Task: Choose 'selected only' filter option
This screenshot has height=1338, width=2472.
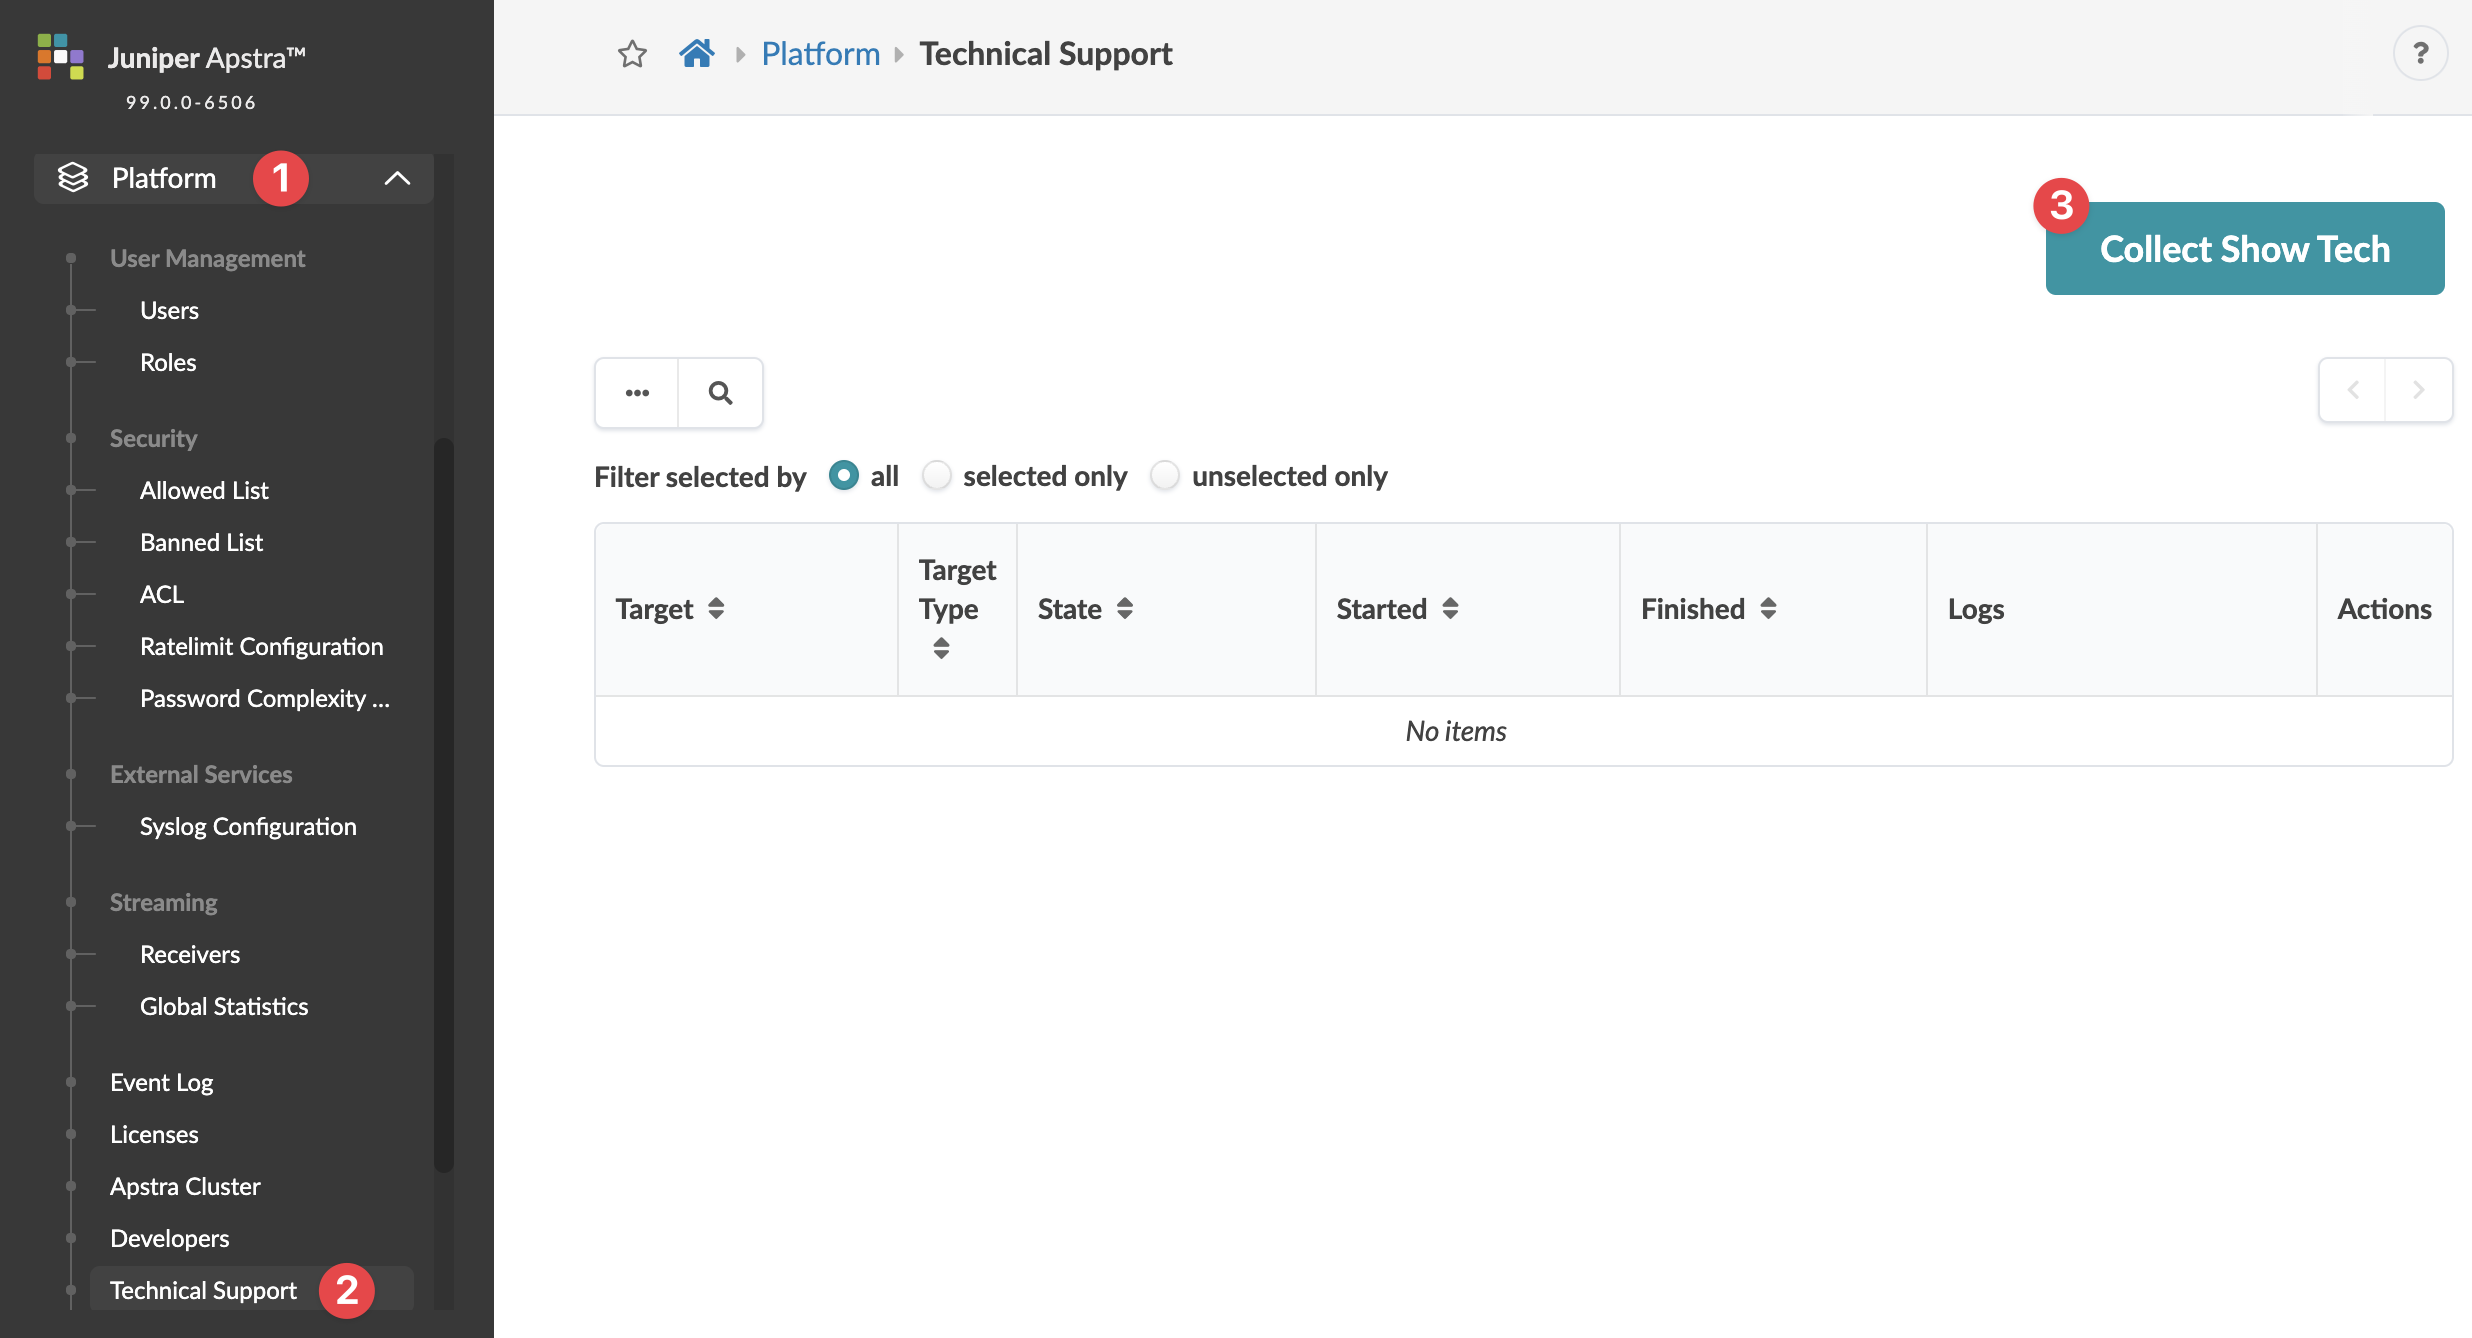Action: tap(937, 476)
